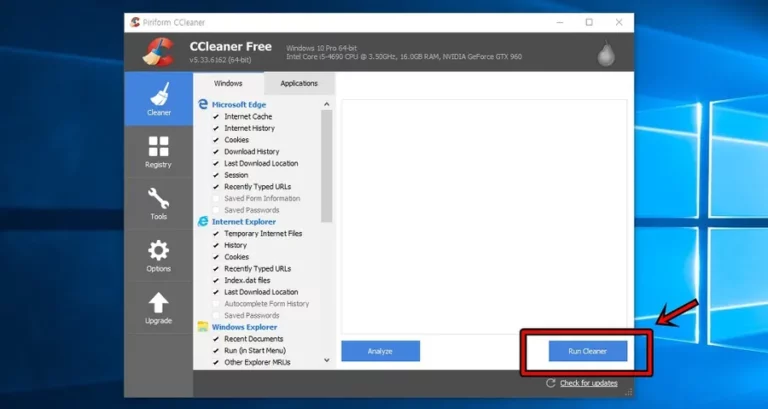Enable Autocomplete Form History checkbox
Screen dimensions: 768x409
(x=216, y=304)
